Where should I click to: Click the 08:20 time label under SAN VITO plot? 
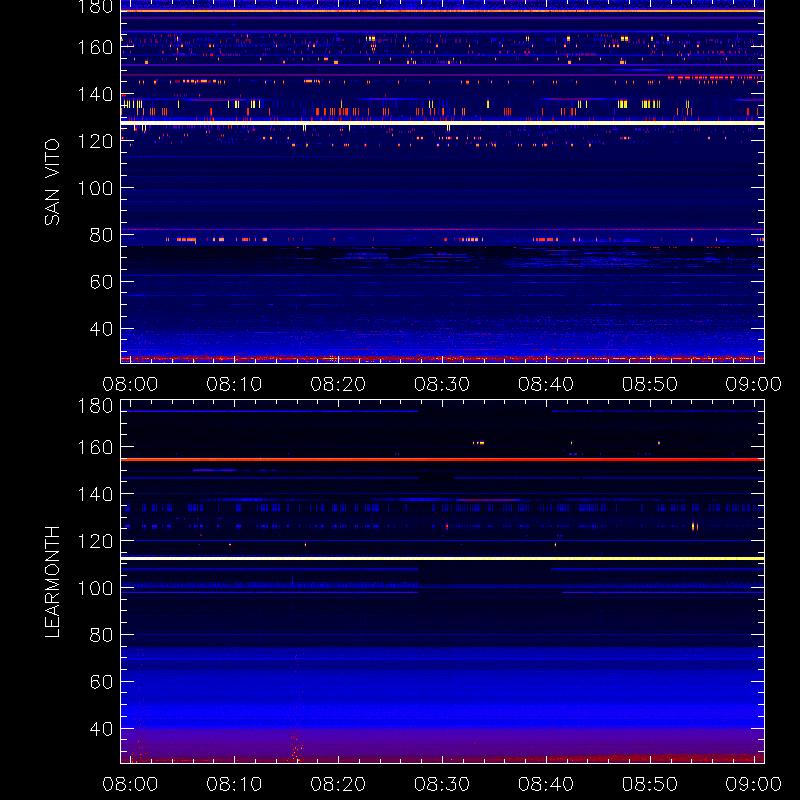pos(338,384)
